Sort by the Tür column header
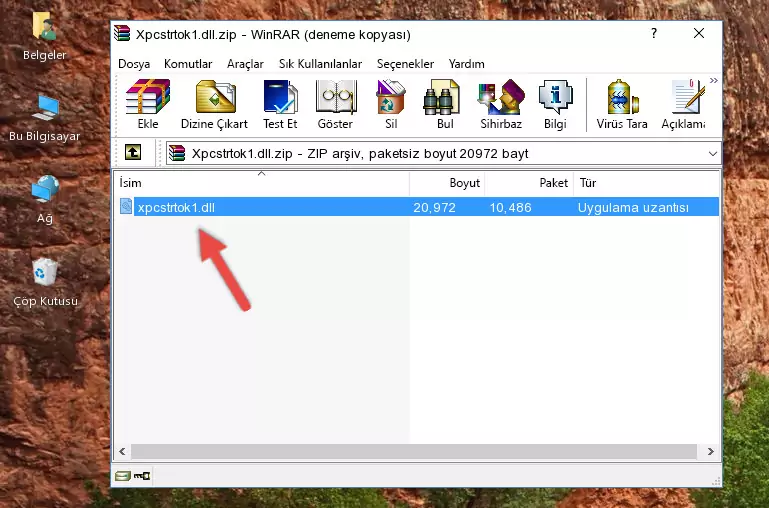769x508 pixels. (x=646, y=183)
